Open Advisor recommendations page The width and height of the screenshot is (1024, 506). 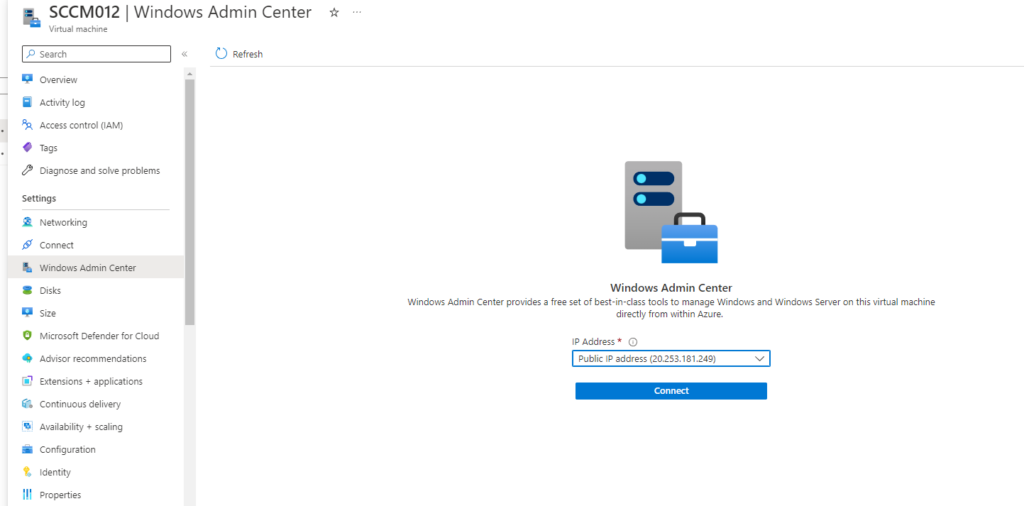pyautogui.click(x=95, y=358)
